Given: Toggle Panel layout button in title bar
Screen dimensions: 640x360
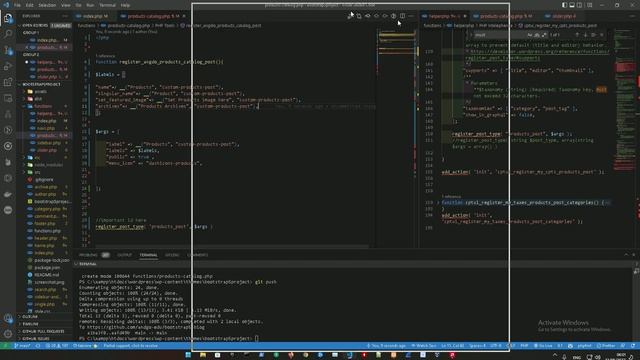Looking at the screenshot, I should pos(572,5).
